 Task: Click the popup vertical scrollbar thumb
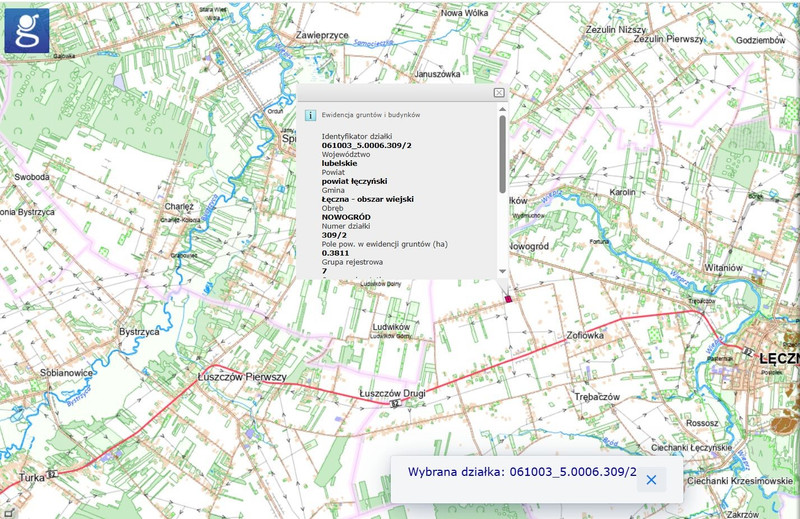pyautogui.click(x=502, y=155)
